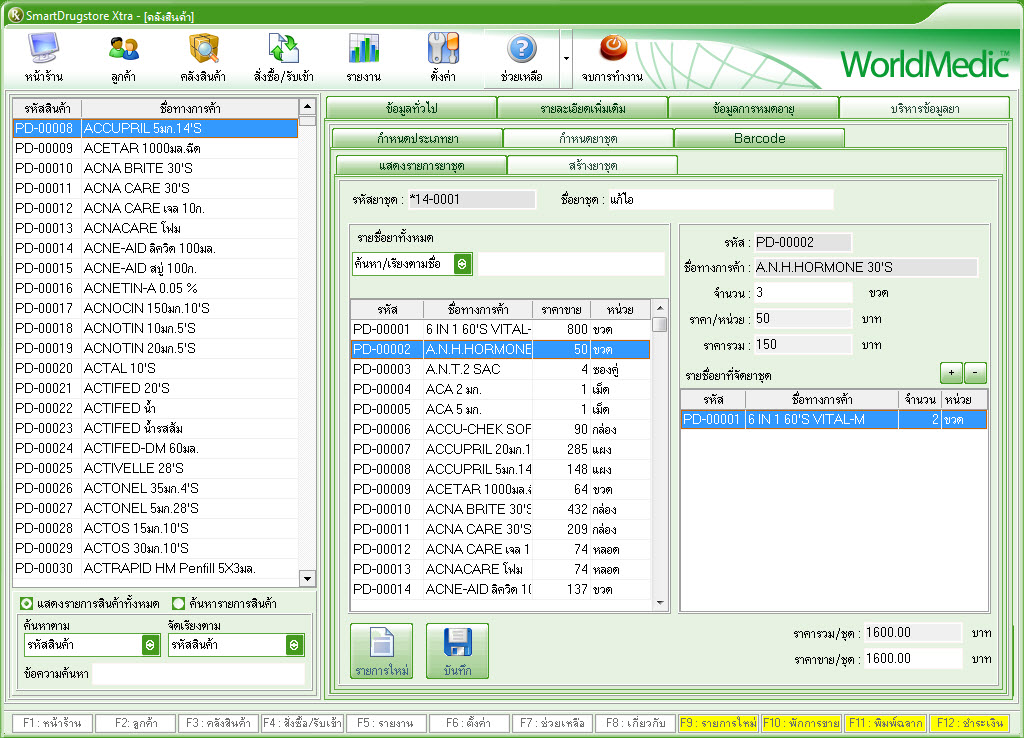The height and width of the screenshot is (738, 1024).
Task: Open the จัดเรียงตาม sort-by dropdown
Action: (x=294, y=645)
